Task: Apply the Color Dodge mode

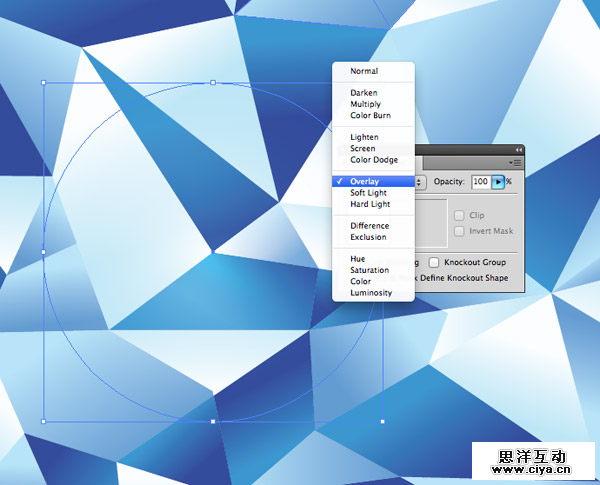Action: [x=373, y=160]
